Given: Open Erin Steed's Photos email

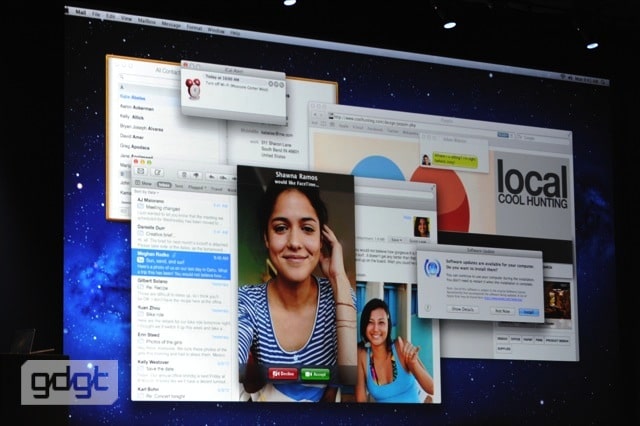Looking at the screenshot, I should (182, 345).
